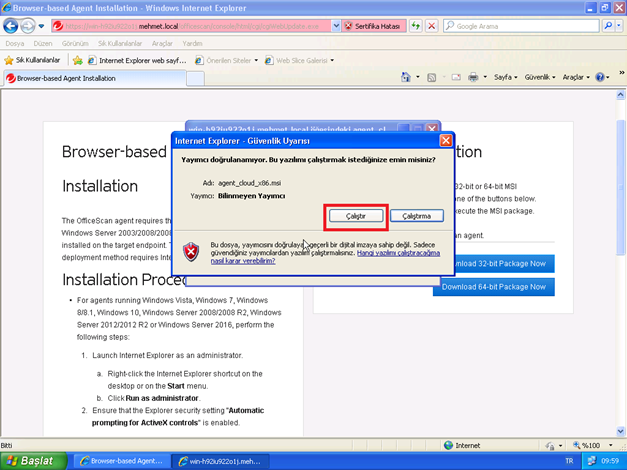Click the Home page icon
Screen dimensions: 627x470
[405, 77]
